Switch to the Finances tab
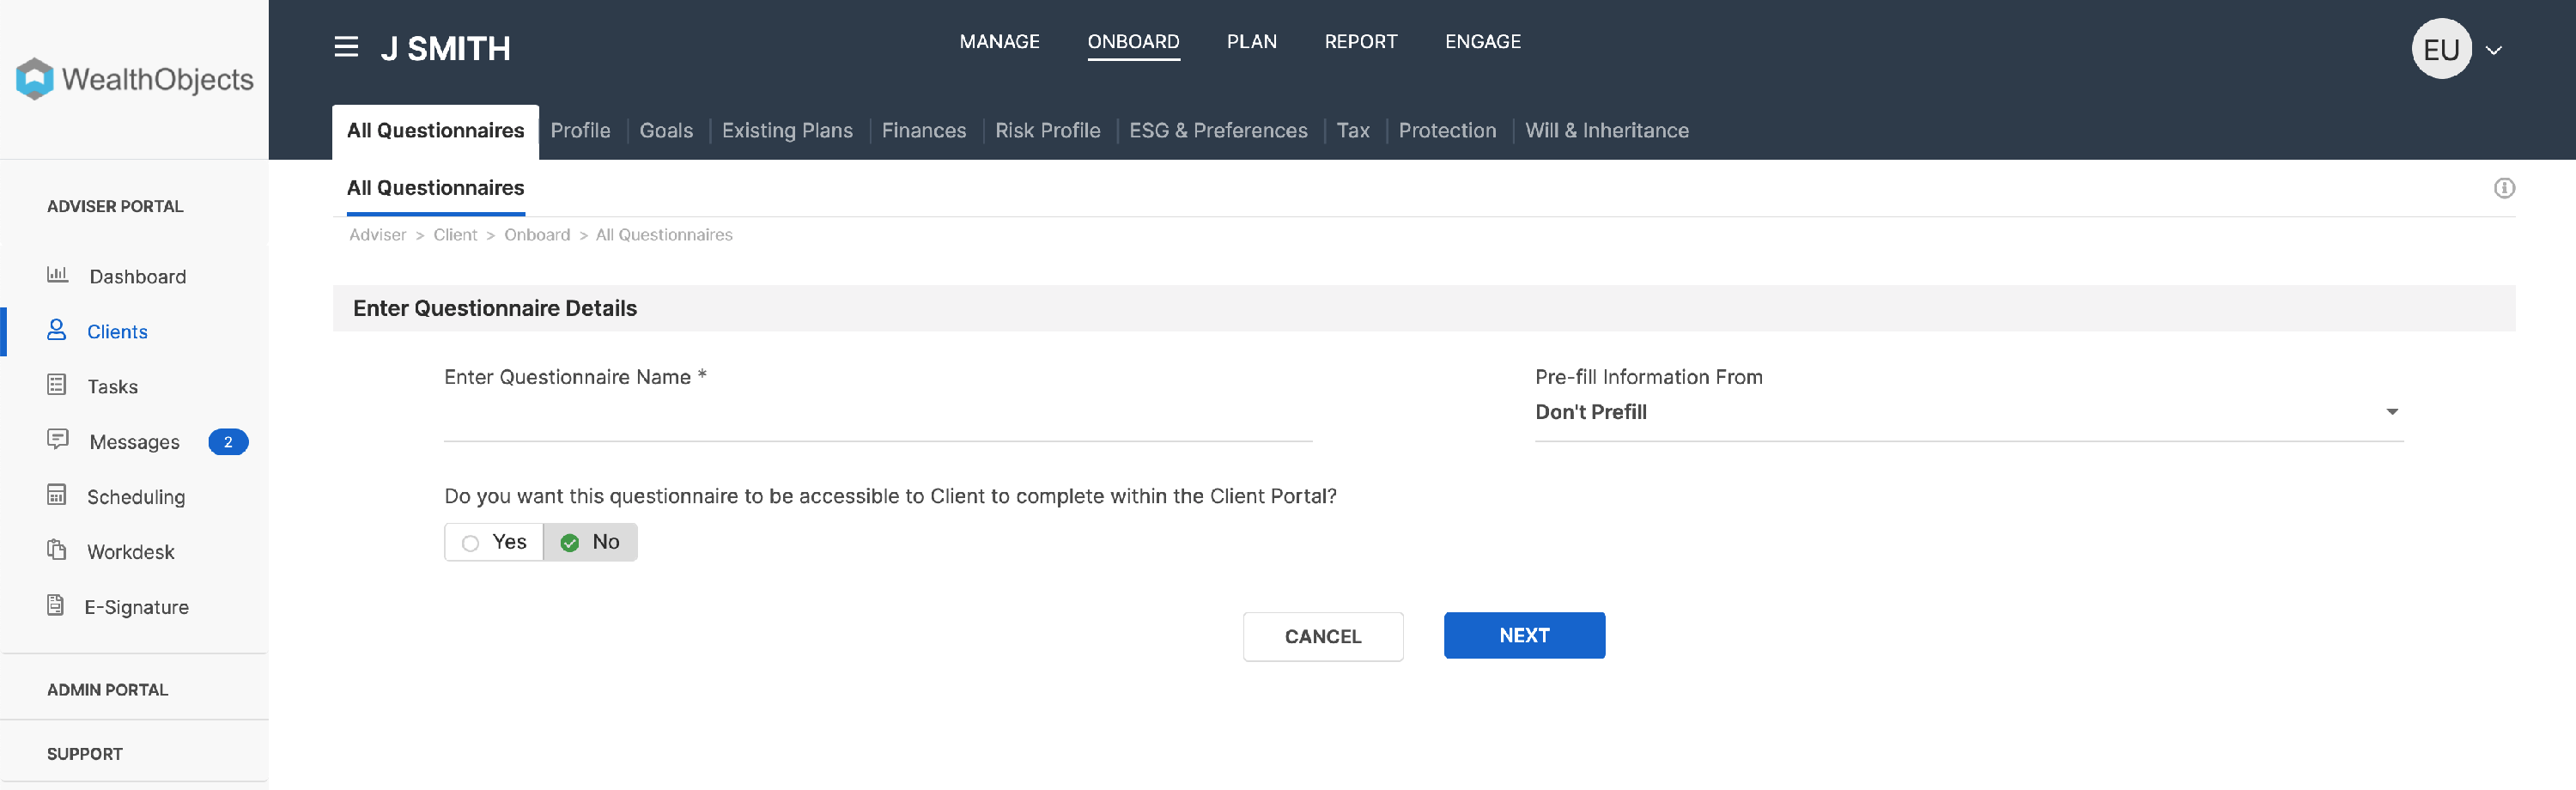2576x790 pixels. (923, 131)
